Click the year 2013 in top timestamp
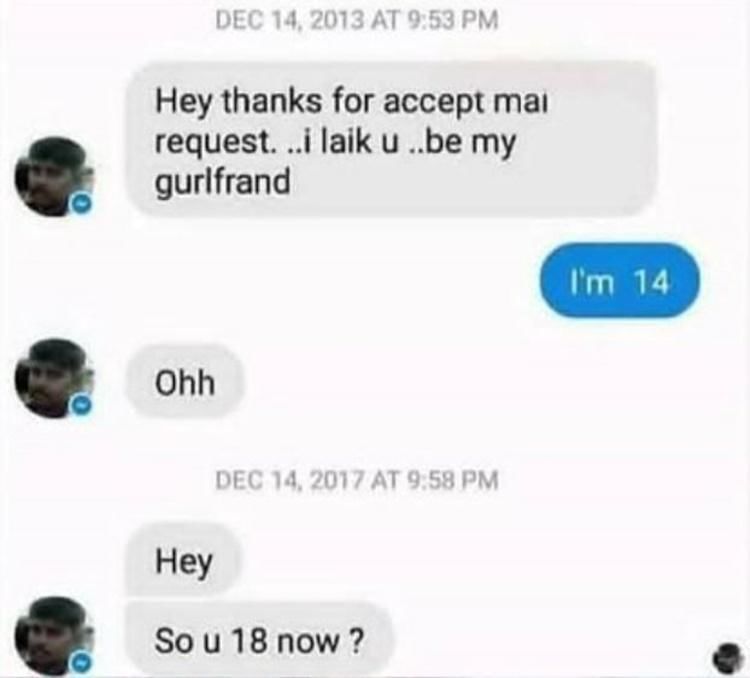The height and width of the screenshot is (678, 750). pos(336,21)
